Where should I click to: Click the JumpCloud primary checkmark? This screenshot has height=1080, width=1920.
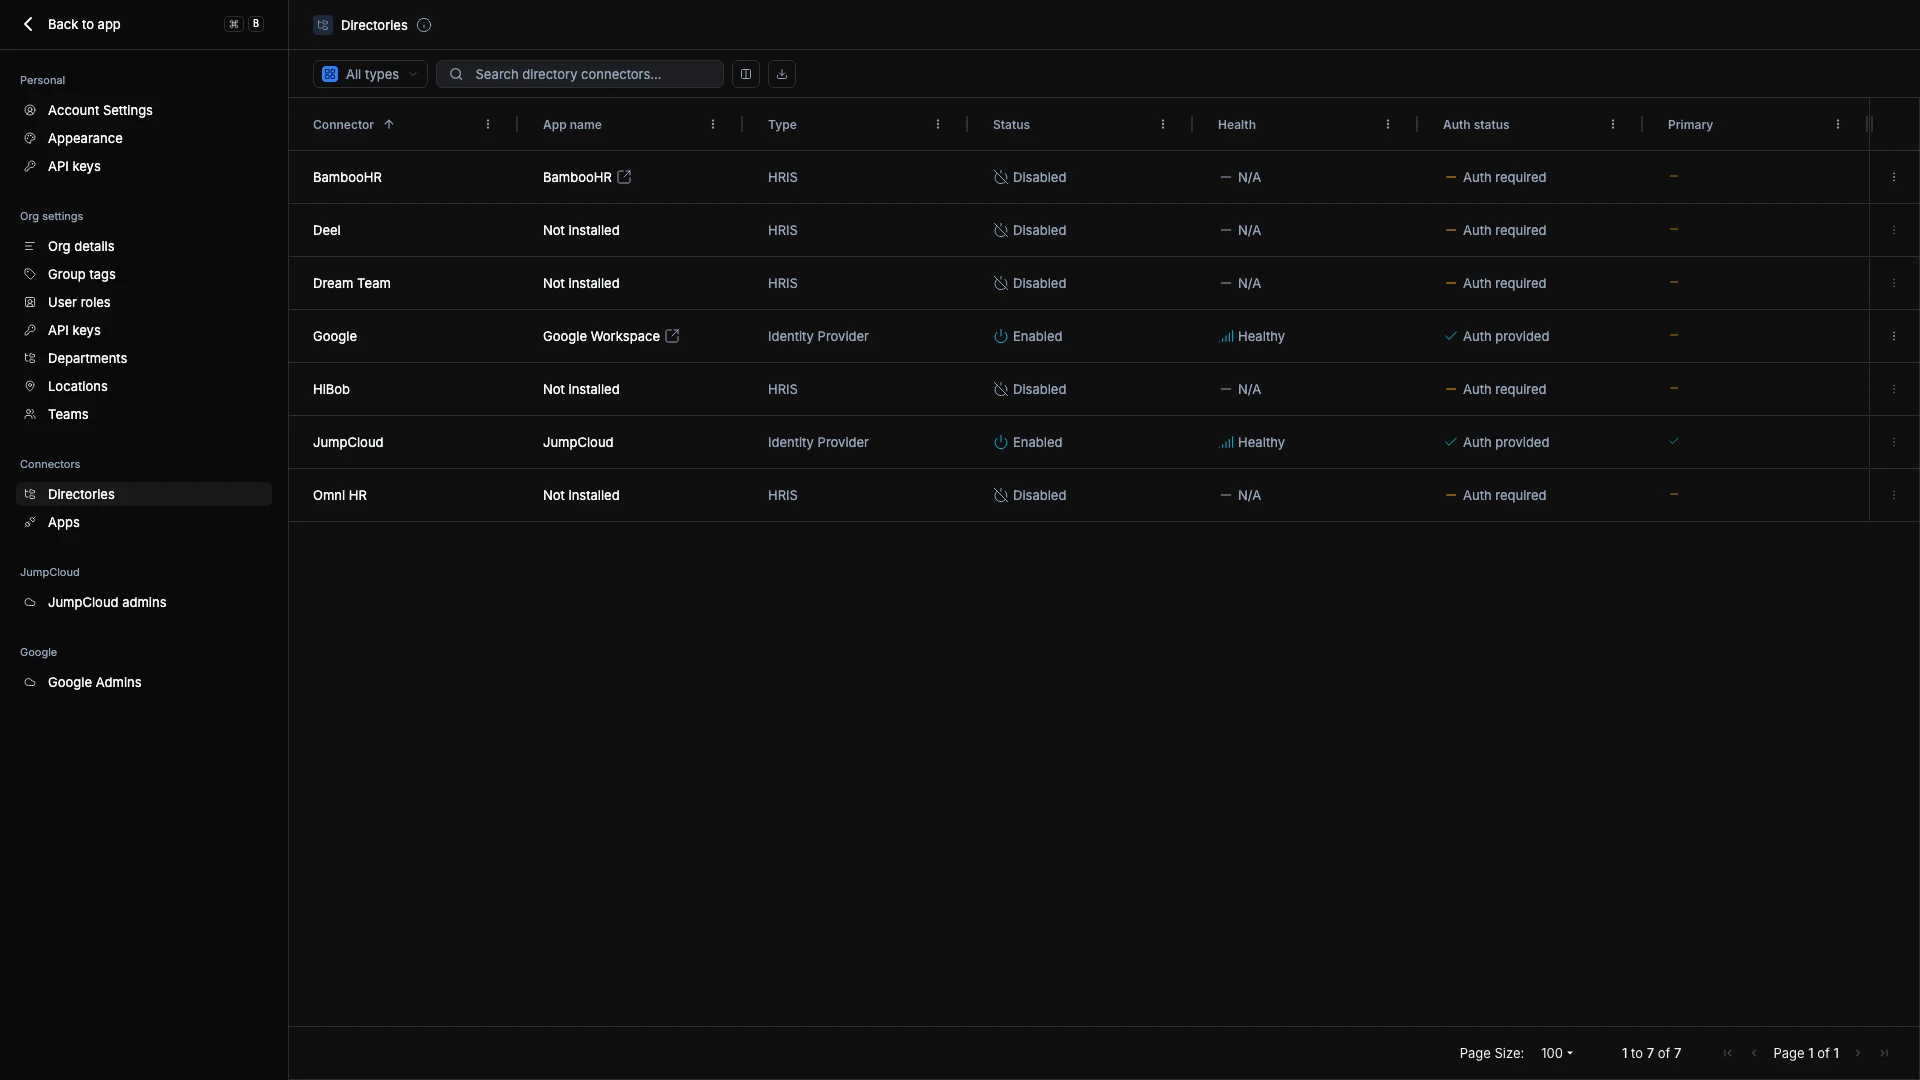tap(1674, 441)
